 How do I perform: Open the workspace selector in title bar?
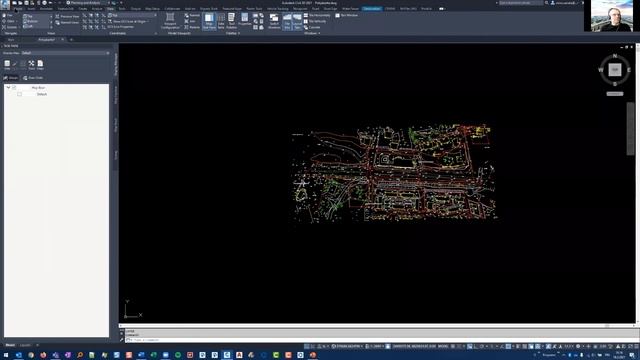[88, 3]
